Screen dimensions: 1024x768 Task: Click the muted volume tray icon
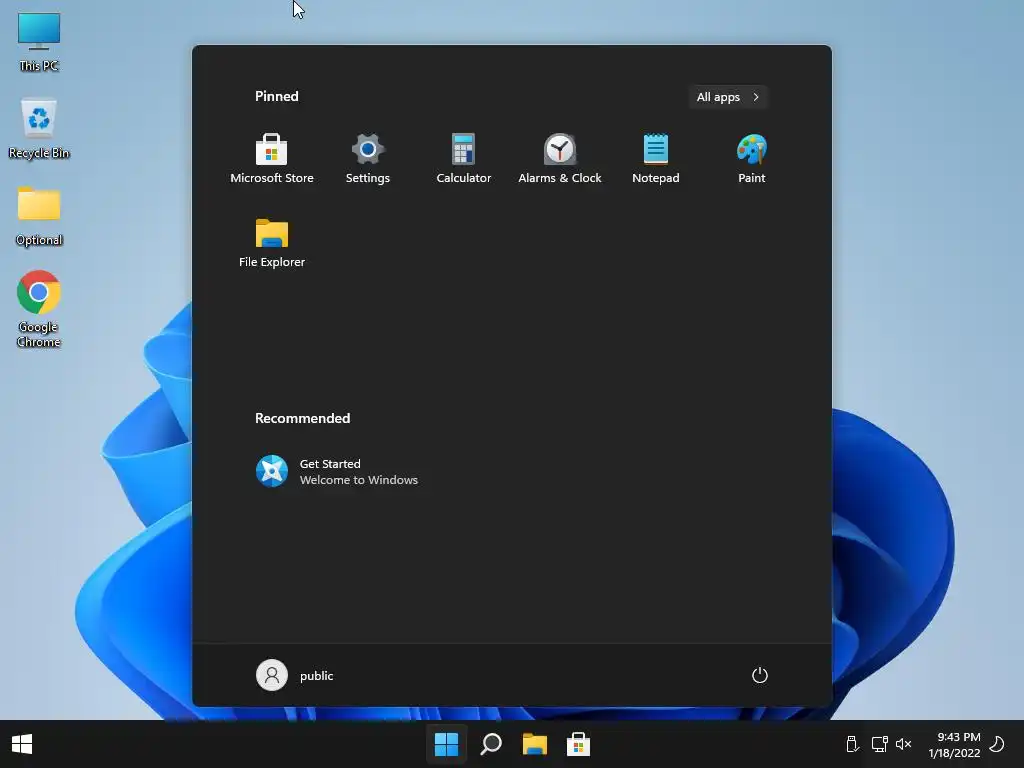coord(904,744)
